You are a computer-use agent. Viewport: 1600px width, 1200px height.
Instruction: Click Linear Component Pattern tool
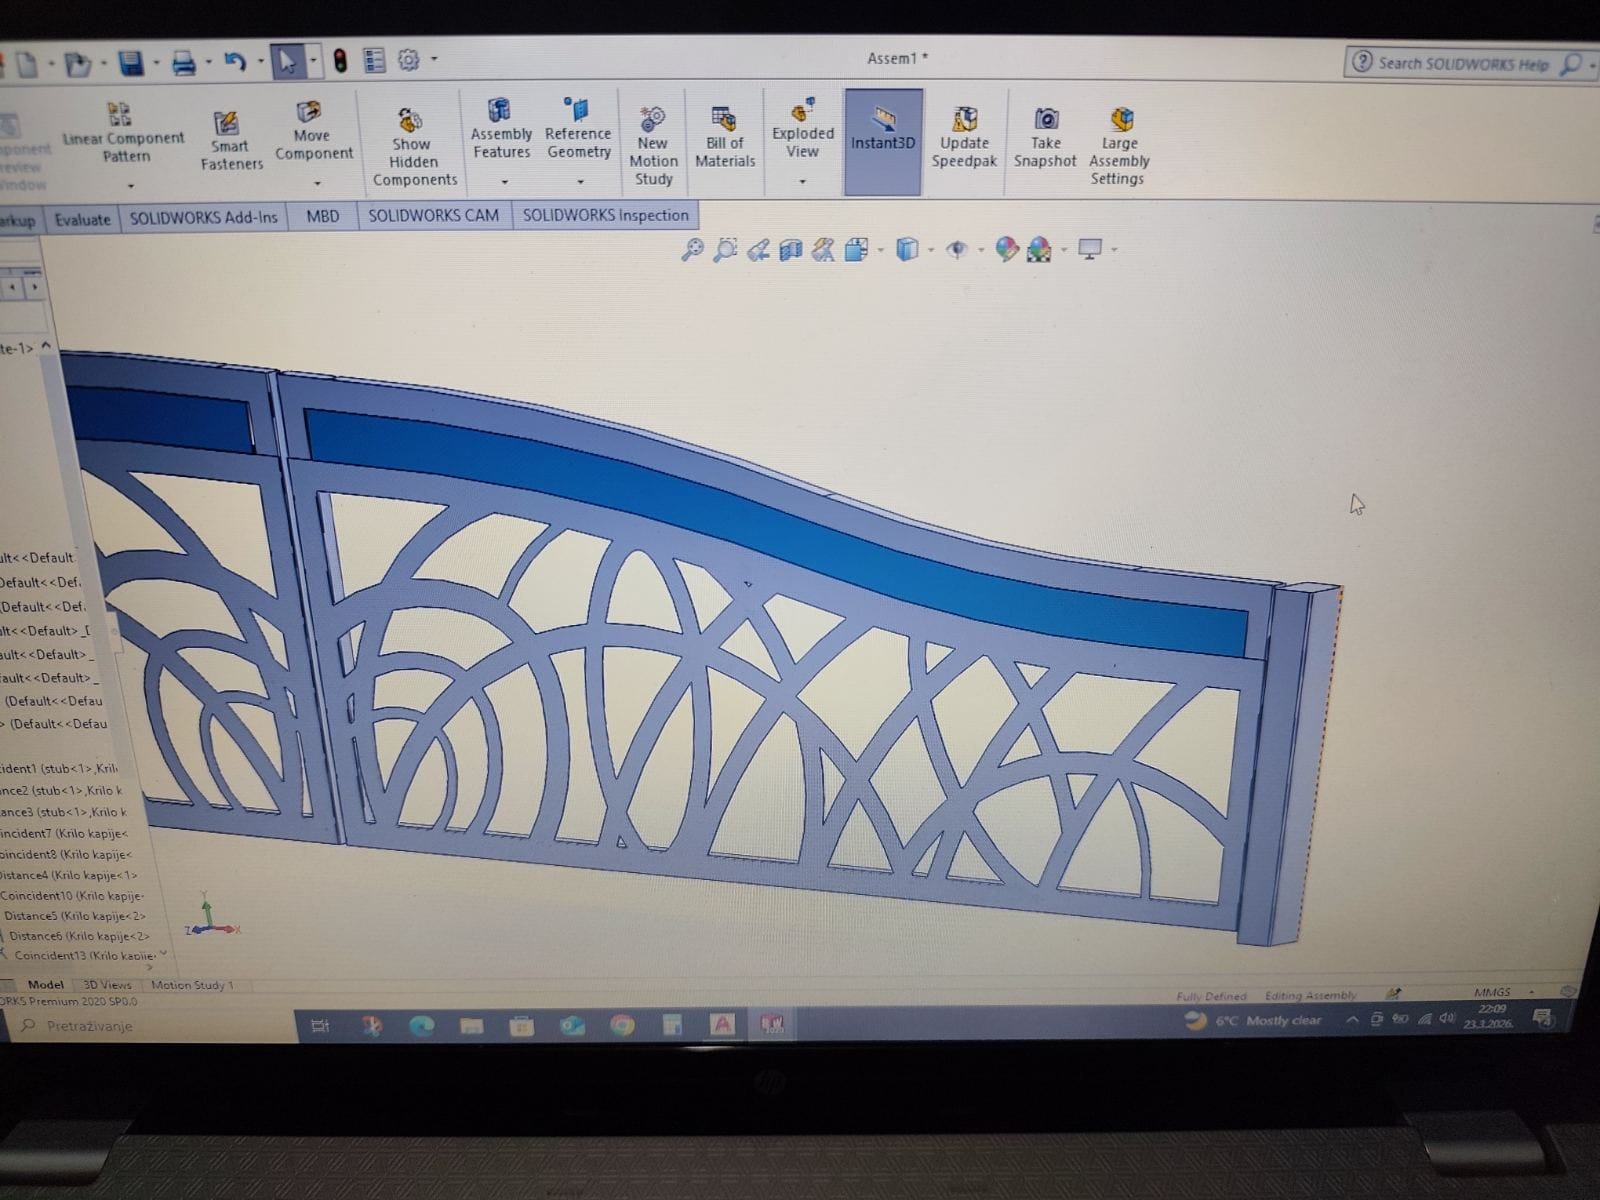[x=124, y=133]
